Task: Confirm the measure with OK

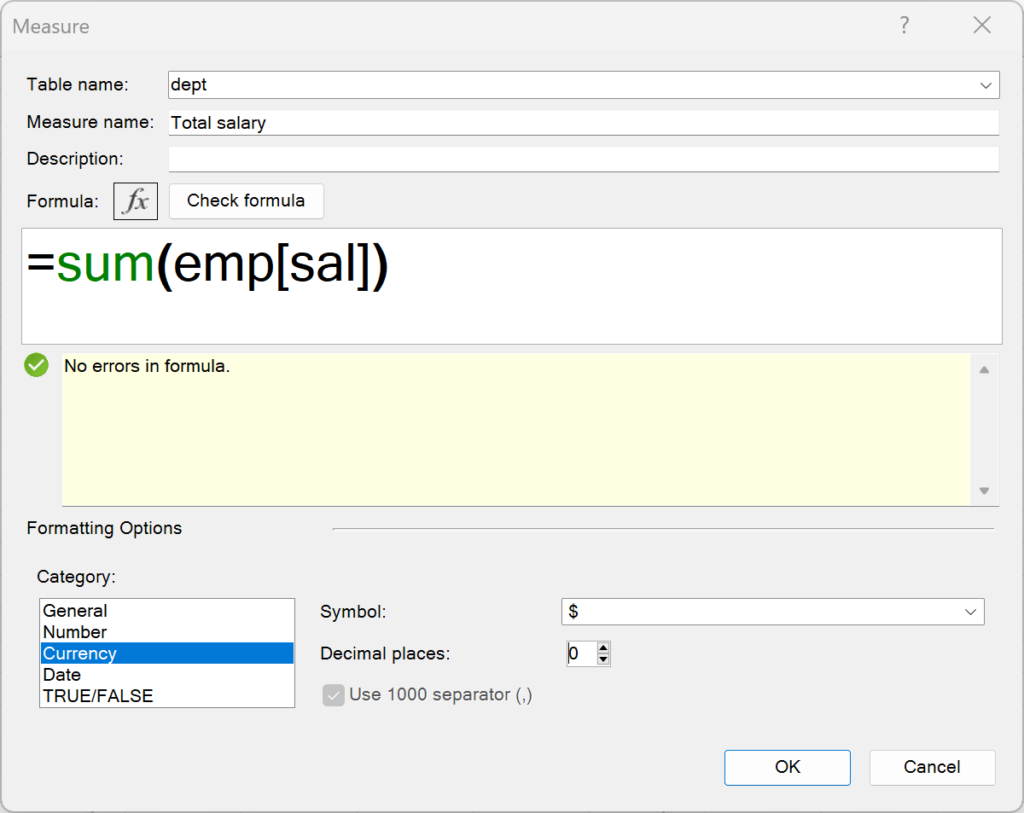Action: 787,767
